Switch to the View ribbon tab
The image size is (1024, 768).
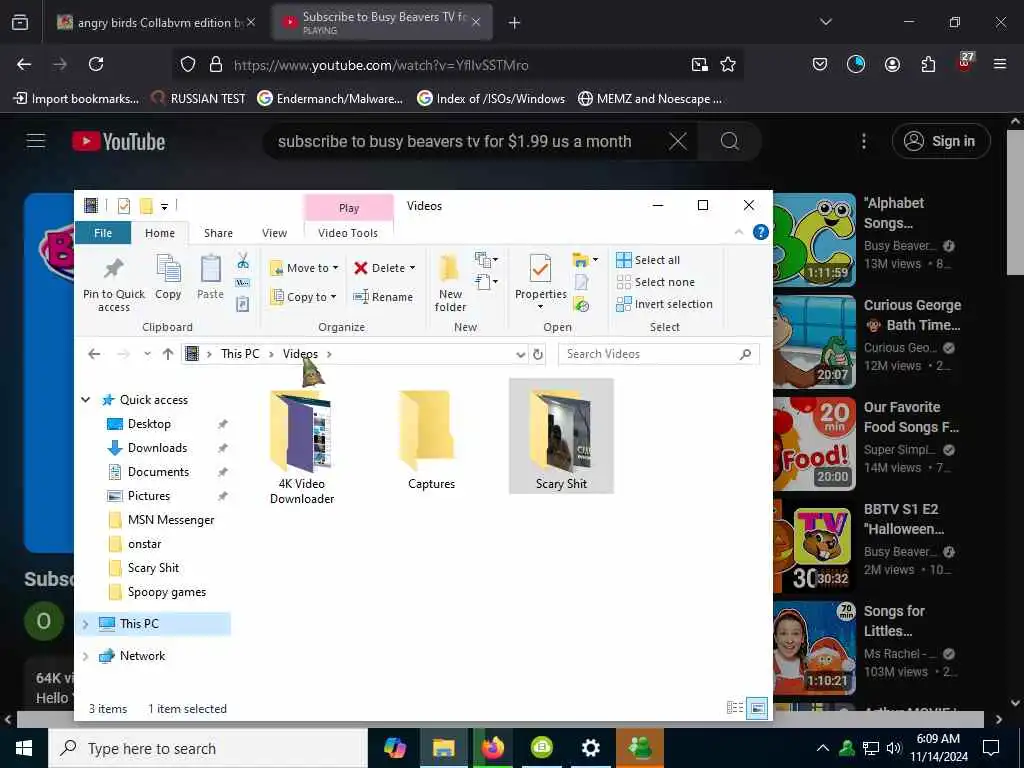point(274,233)
